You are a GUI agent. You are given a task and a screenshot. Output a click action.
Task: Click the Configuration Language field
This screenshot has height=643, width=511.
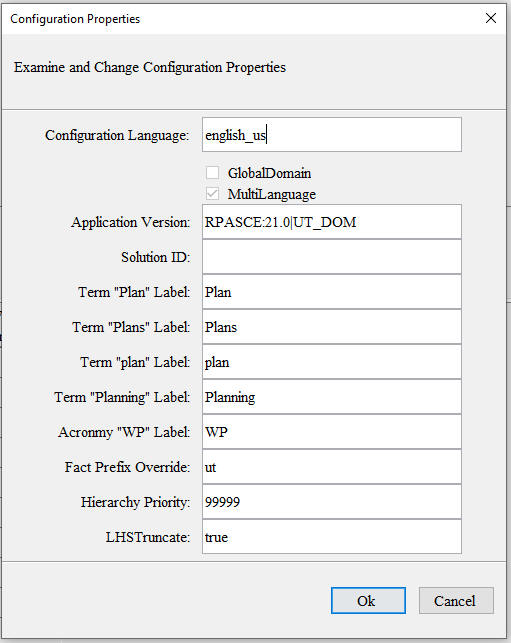tap(332, 135)
